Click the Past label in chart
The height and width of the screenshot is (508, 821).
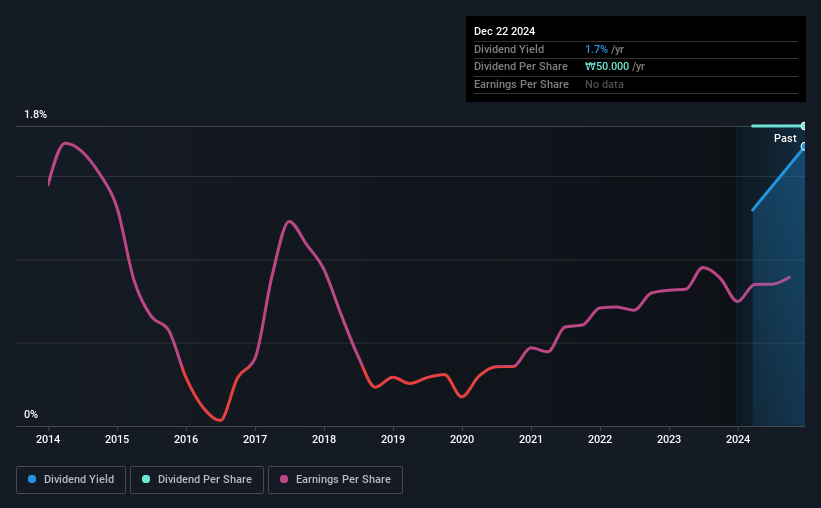(785, 138)
